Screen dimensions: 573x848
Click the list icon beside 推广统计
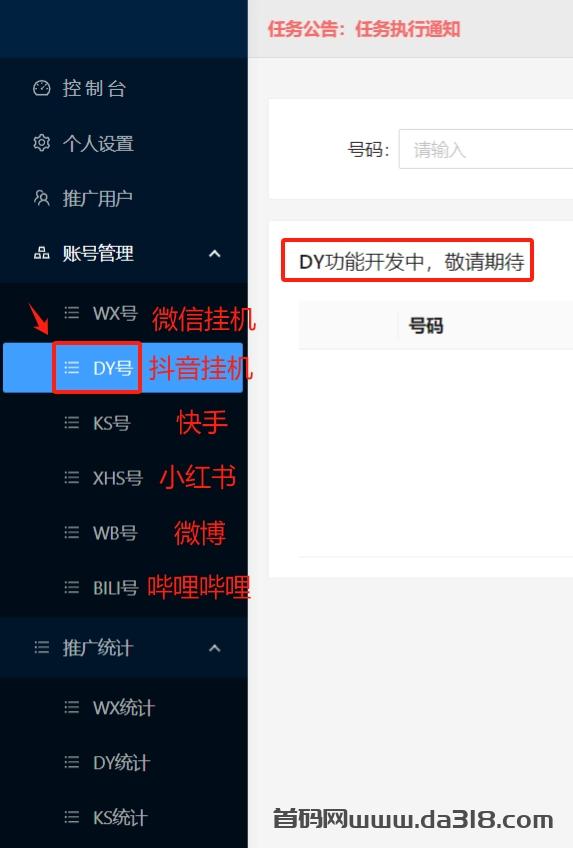42,647
